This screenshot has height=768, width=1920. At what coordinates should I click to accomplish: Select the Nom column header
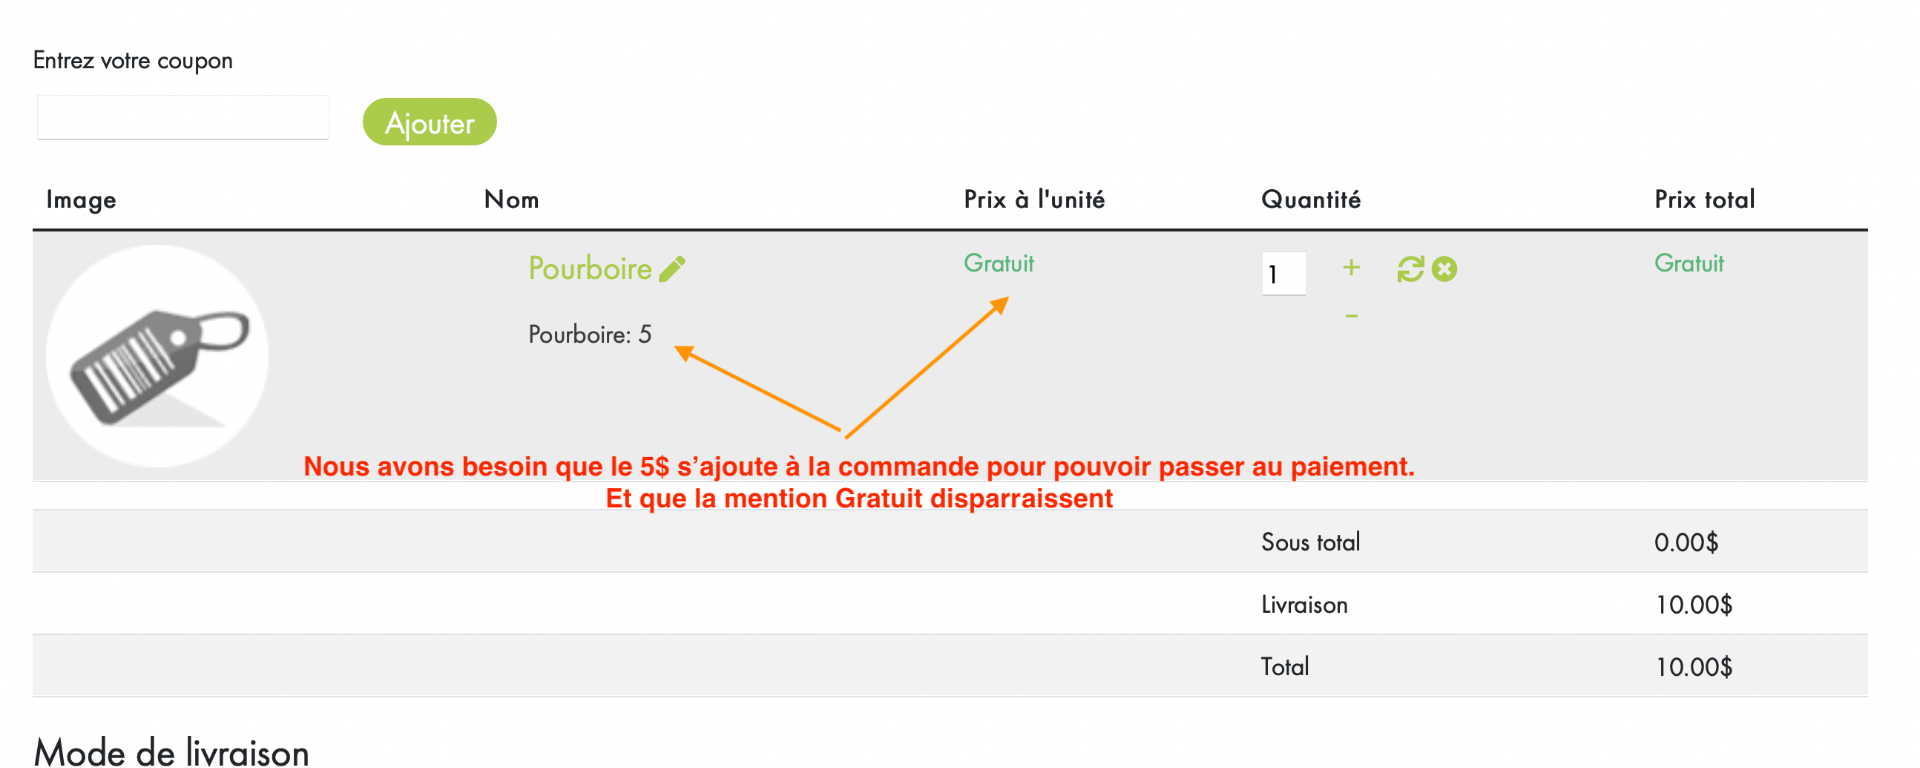point(511,200)
